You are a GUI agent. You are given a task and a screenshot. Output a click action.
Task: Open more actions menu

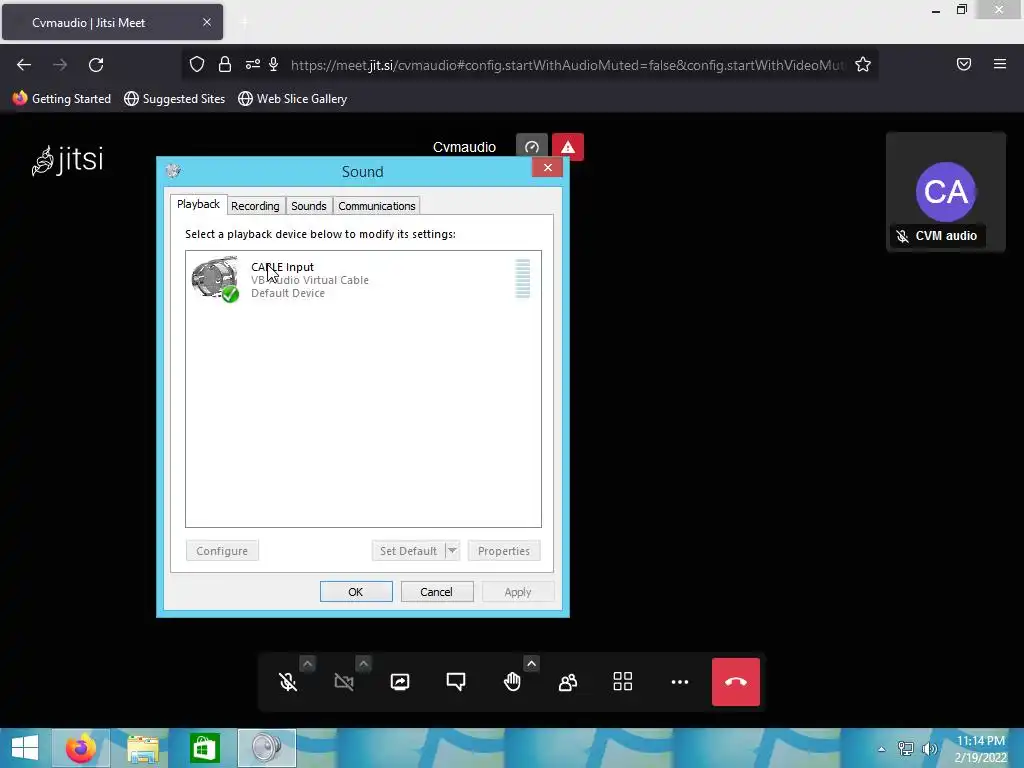680,682
